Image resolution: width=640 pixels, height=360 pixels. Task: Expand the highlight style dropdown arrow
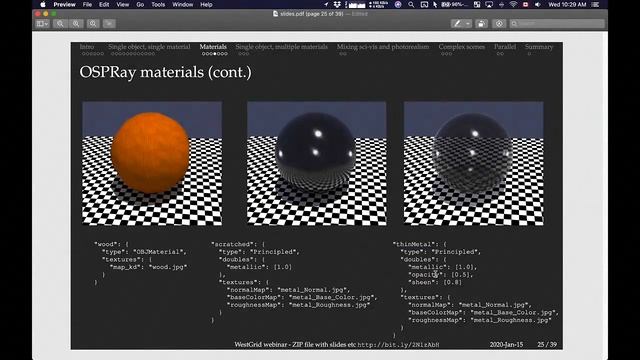click(x=468, y=24)
